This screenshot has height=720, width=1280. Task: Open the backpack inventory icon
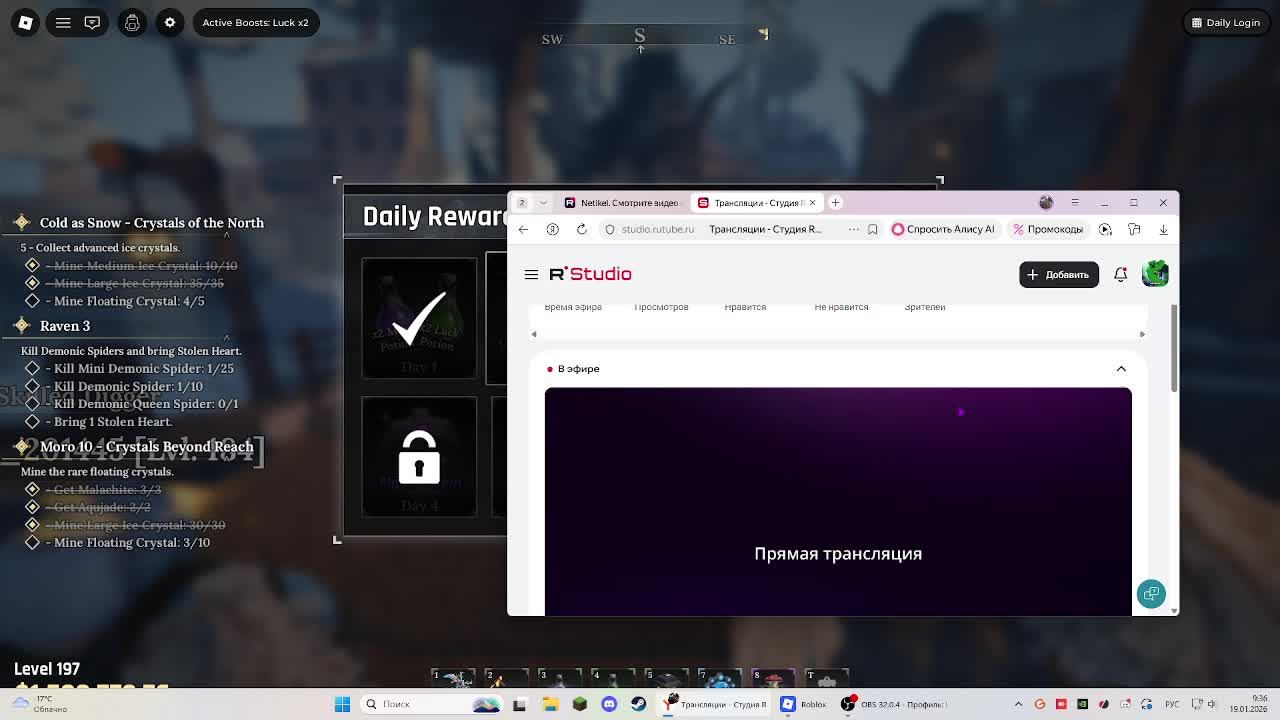point(132,22)
